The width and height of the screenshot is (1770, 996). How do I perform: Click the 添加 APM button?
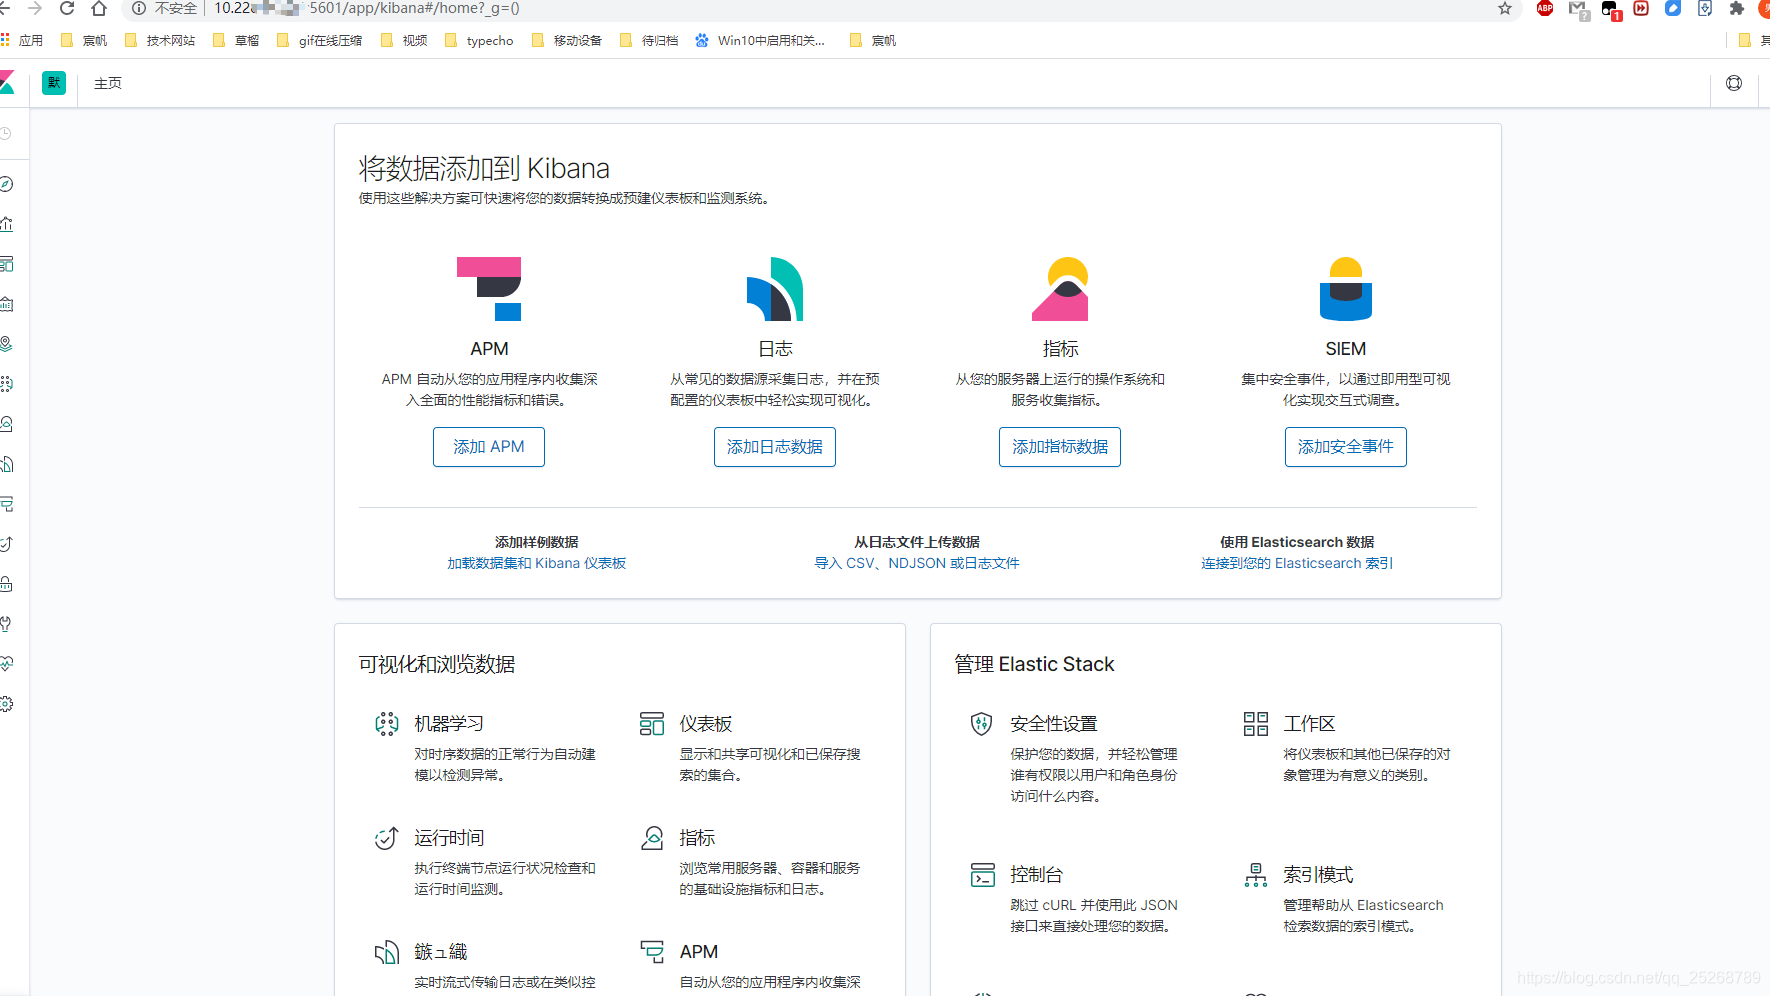point(489,447)
